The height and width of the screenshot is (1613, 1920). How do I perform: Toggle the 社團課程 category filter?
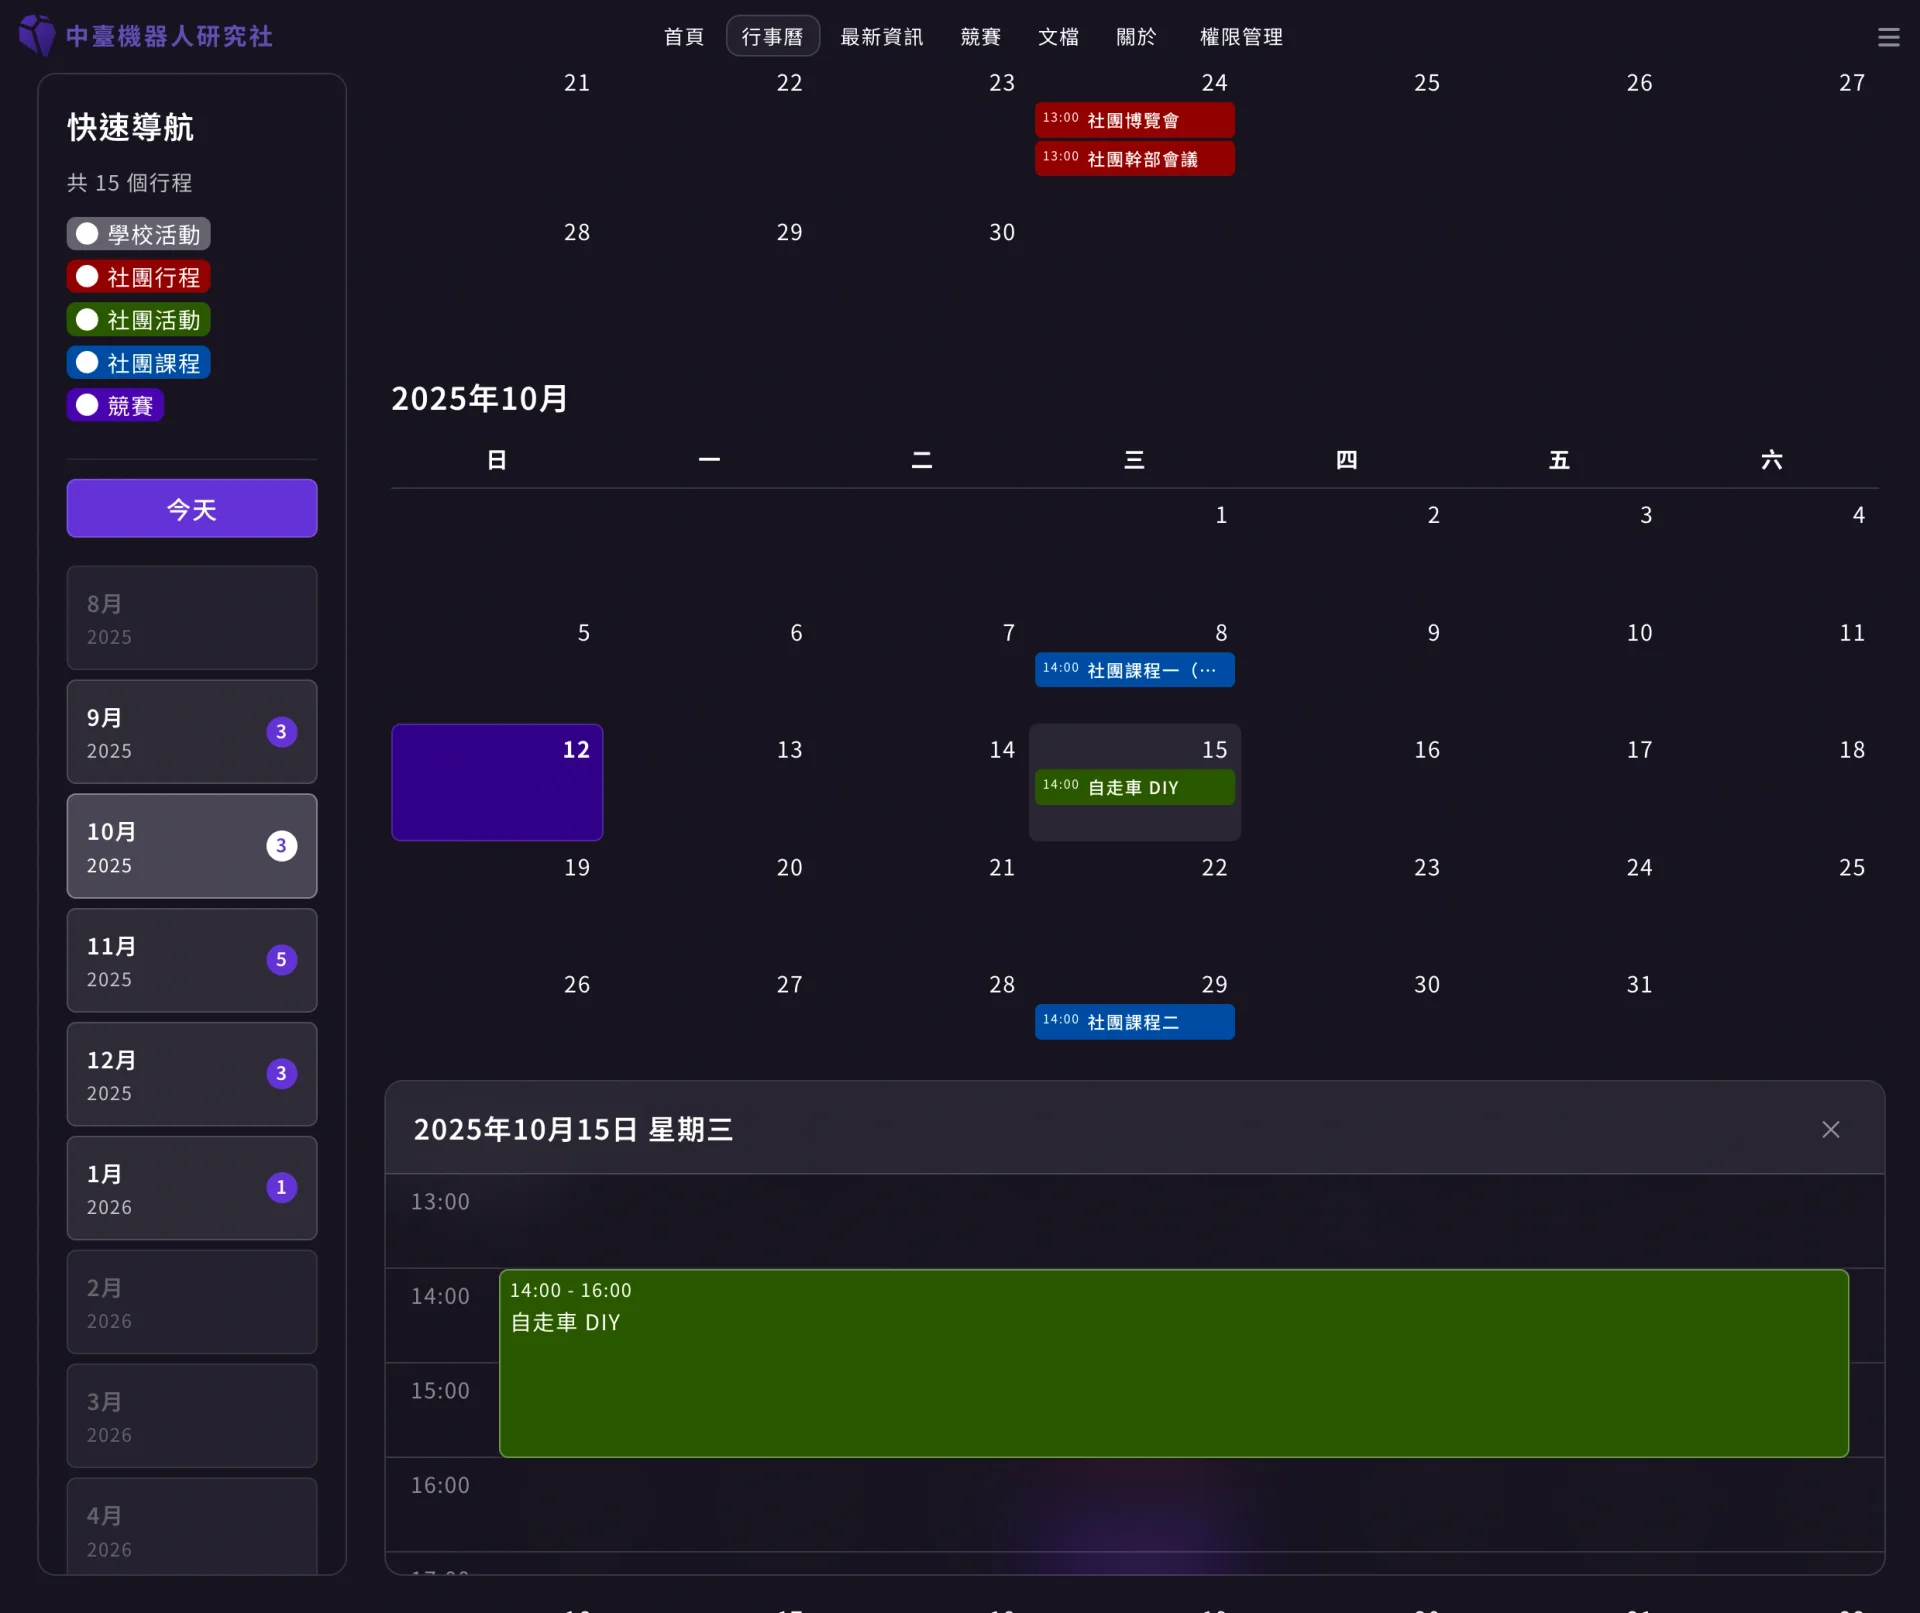139,363
